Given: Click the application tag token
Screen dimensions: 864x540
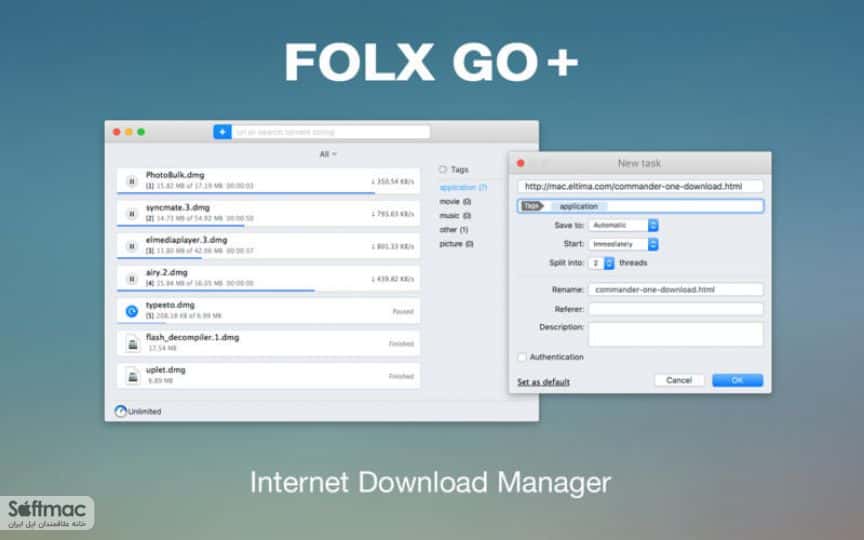Looking at the screenshot, I should click(579, 206).
